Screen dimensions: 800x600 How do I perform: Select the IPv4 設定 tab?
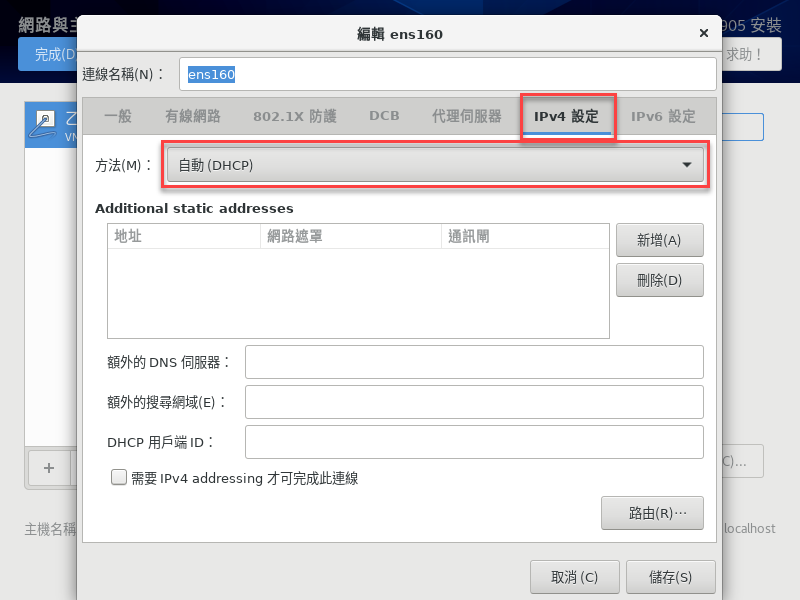click(x=566, y=116)
